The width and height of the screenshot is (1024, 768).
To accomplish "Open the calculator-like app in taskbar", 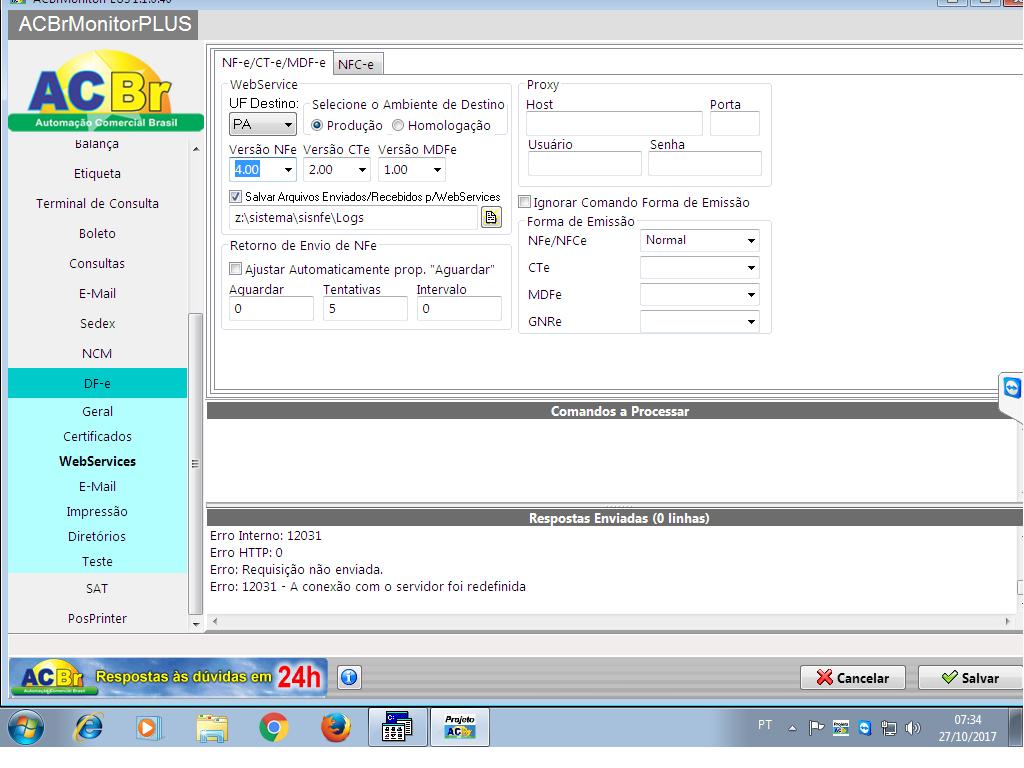I will click(398, 727).
